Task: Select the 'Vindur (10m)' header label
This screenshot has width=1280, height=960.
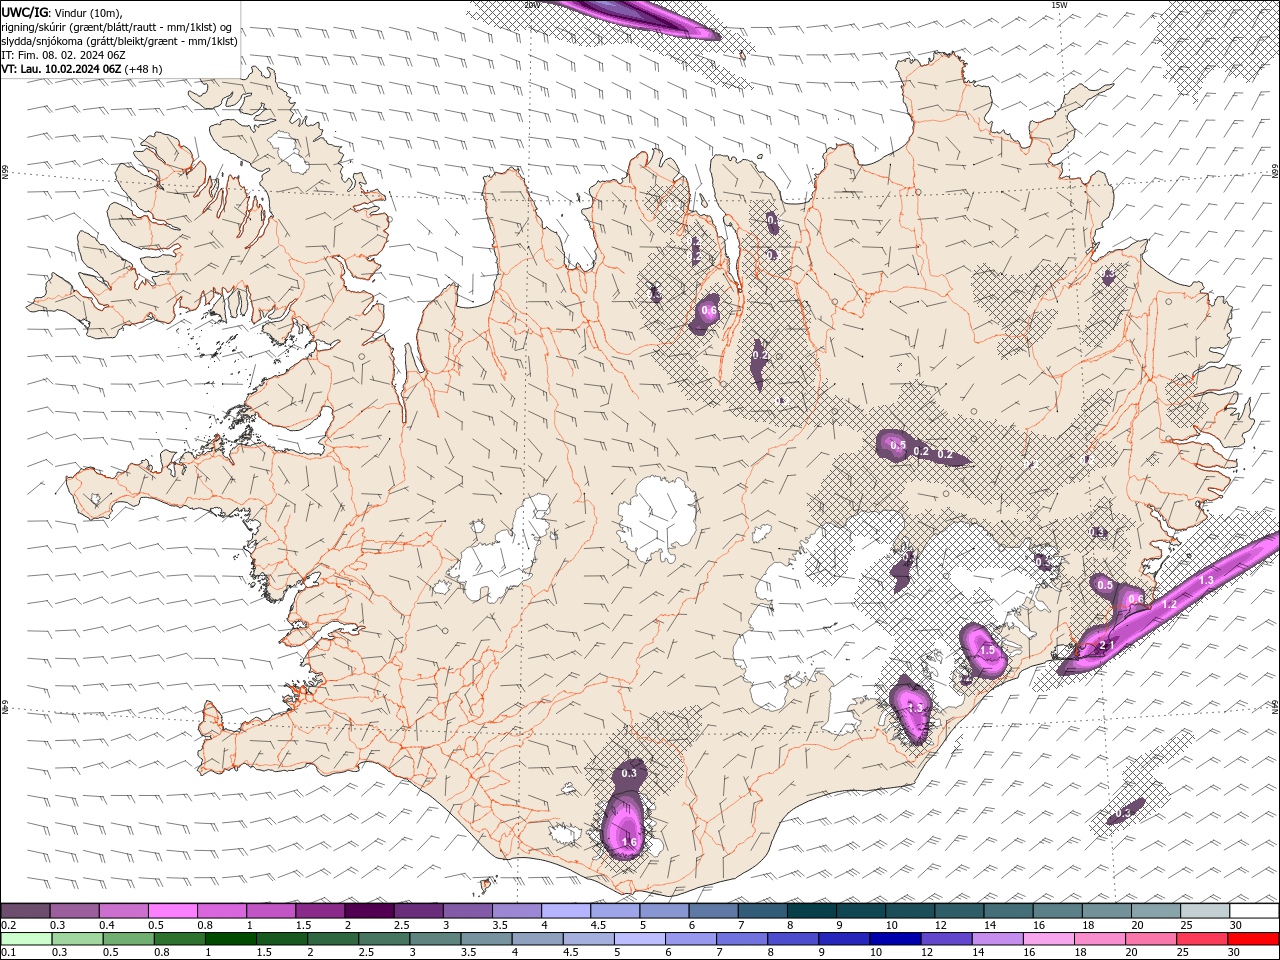Action: click(89, 12)
